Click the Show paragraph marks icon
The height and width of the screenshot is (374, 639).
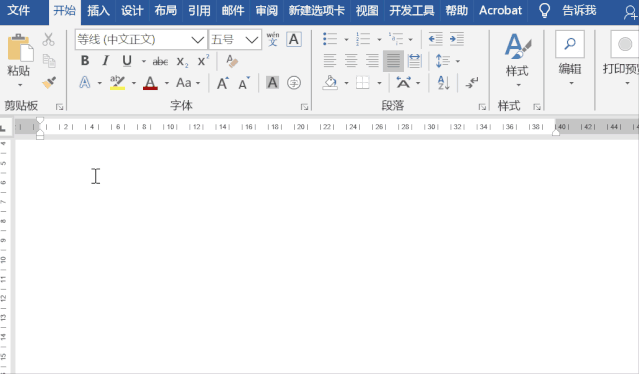click(472, 83)
